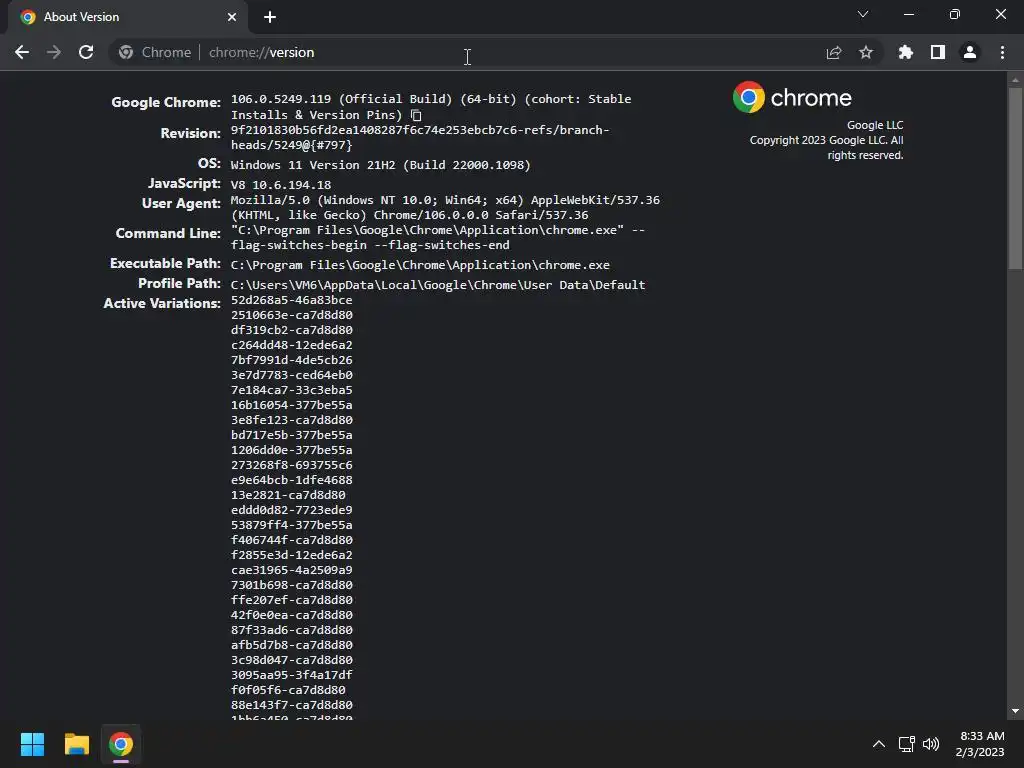Open the volume tray icon

click(931, 744)
